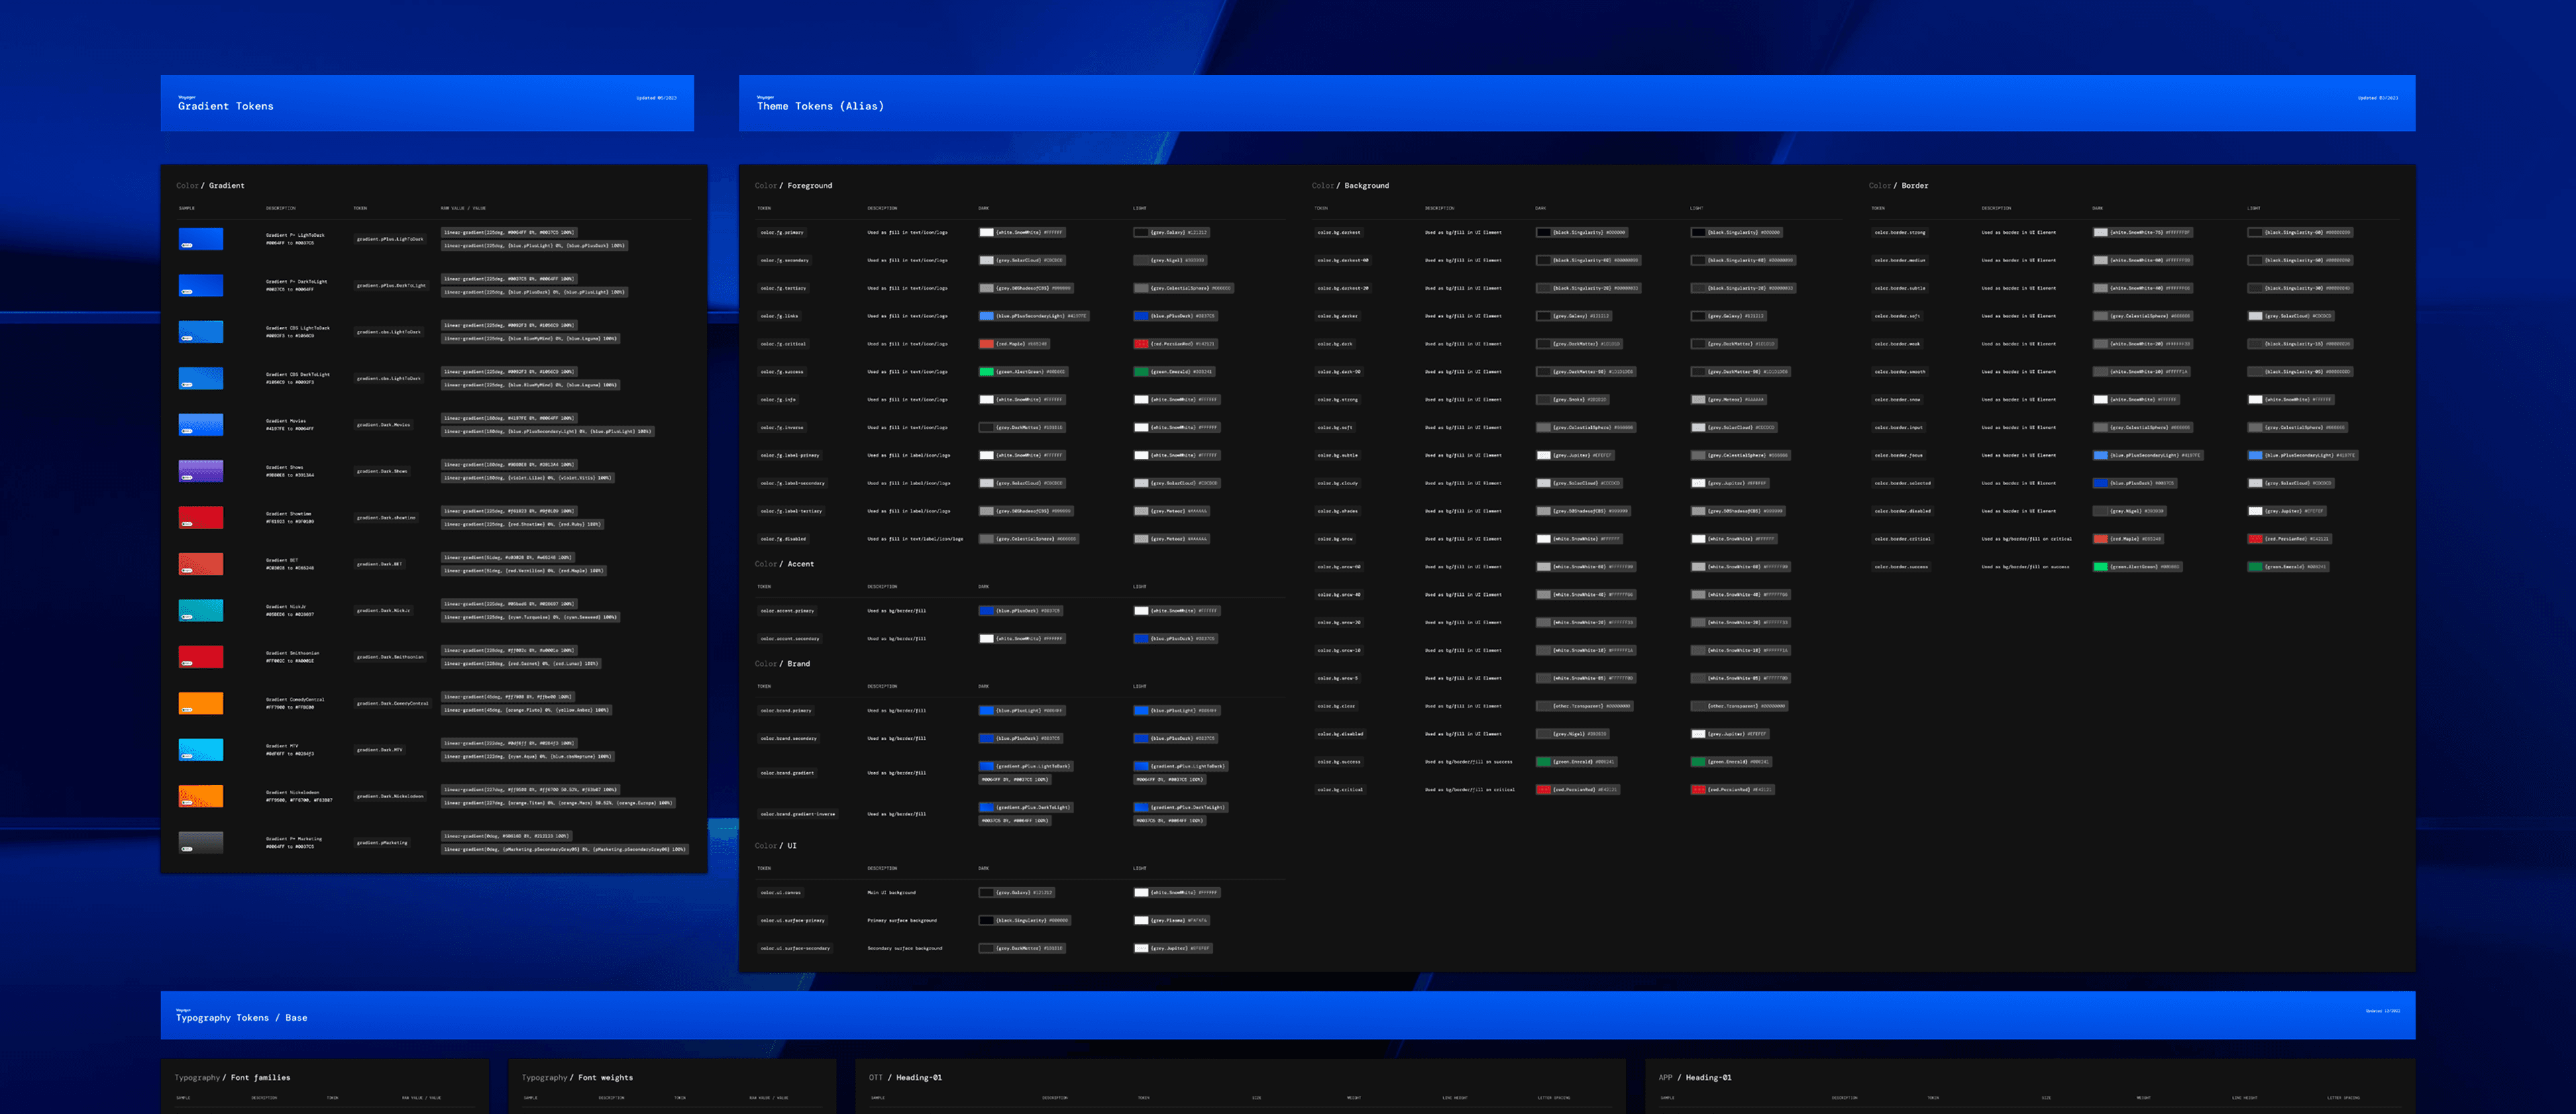Click the Gradient ComedyCentral orange sample swatch
Screen dimensions: 2576x1114
(x=200, y=703)
